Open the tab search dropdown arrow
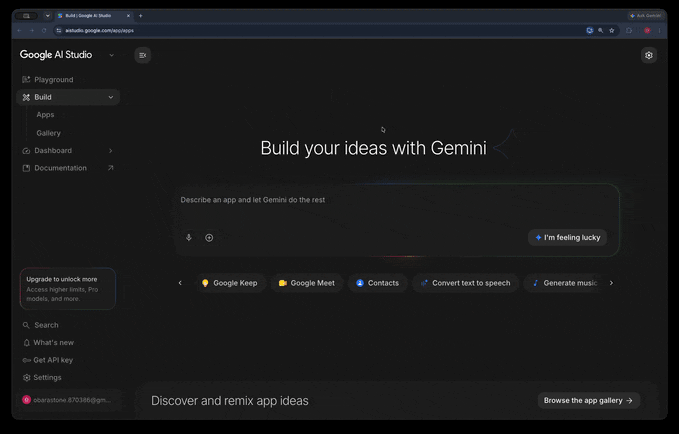 point(48,16)
